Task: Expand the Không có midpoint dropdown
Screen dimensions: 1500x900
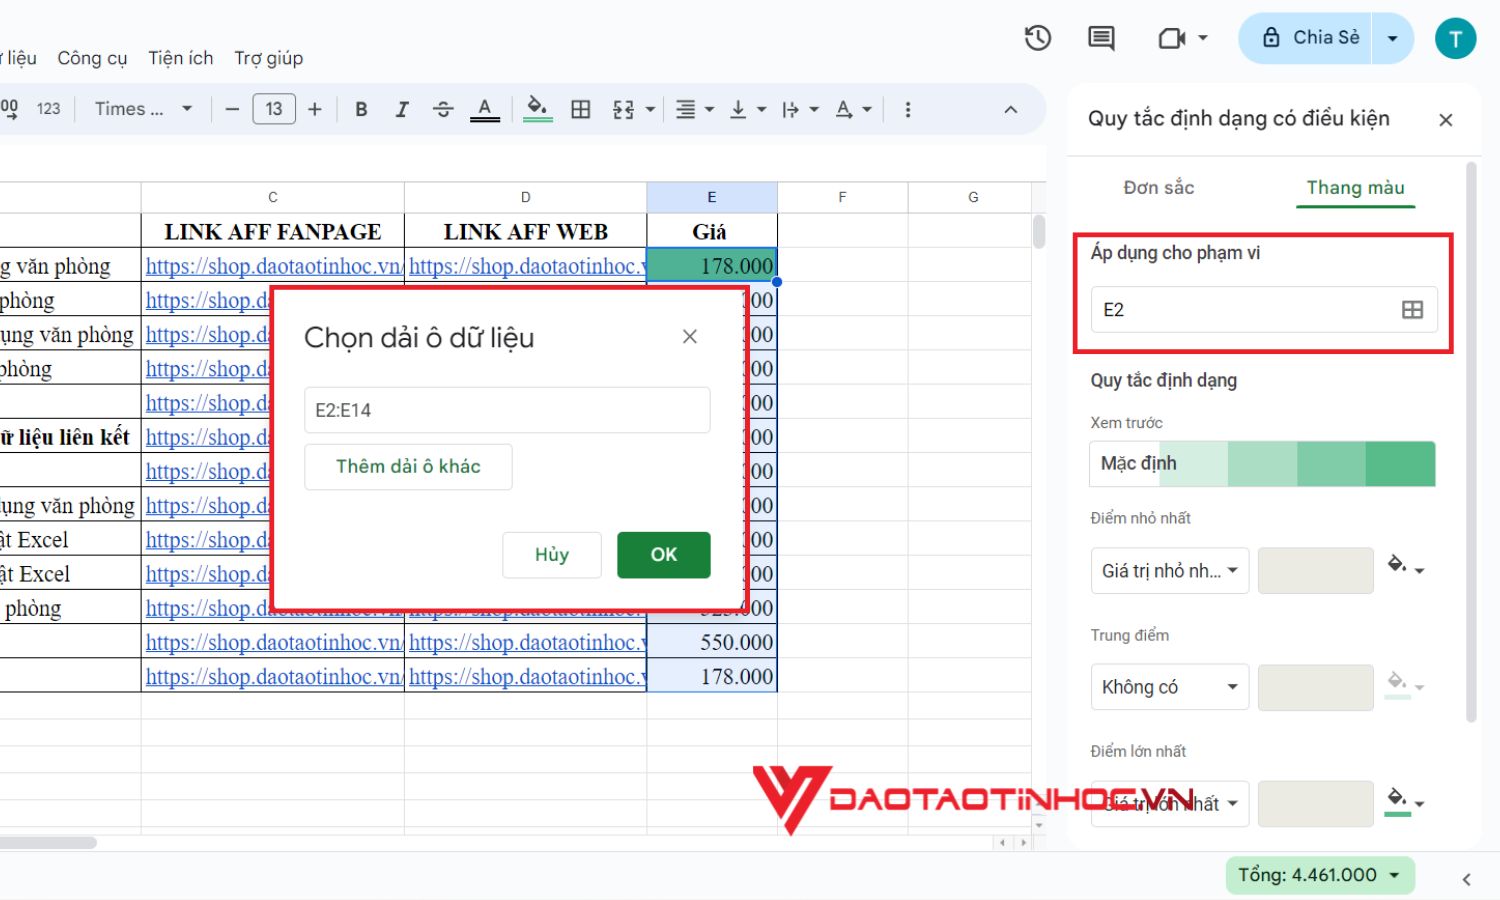Action: pos(1168,687)
